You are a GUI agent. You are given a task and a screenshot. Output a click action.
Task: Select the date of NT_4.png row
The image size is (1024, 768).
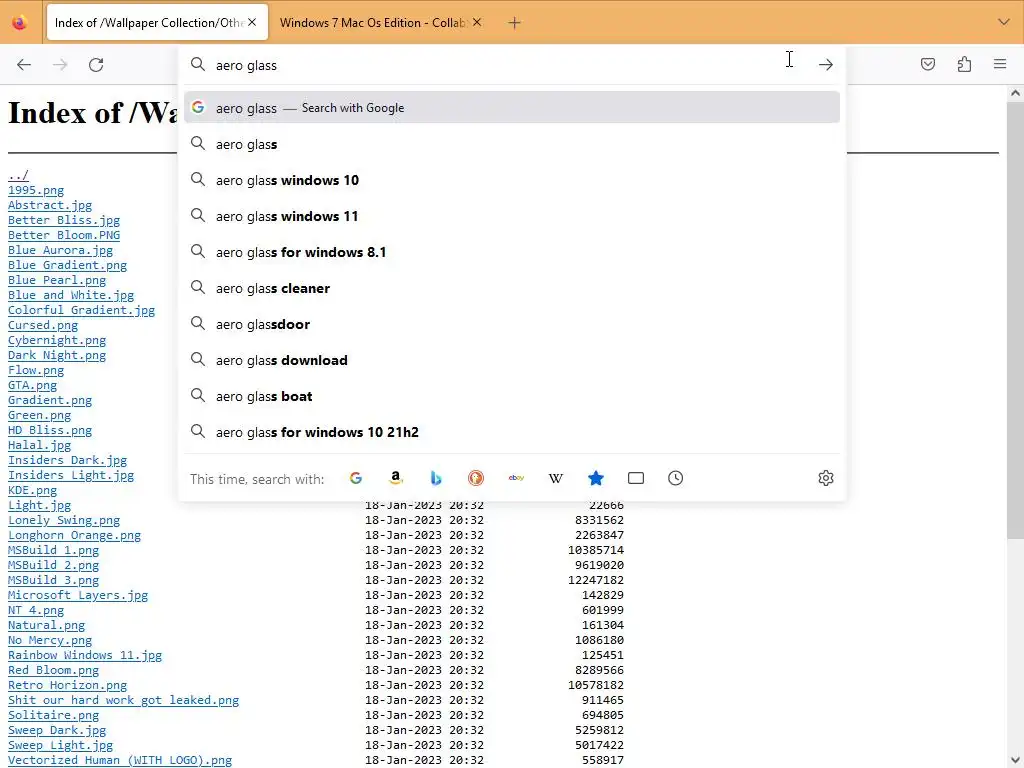(424, 610)
